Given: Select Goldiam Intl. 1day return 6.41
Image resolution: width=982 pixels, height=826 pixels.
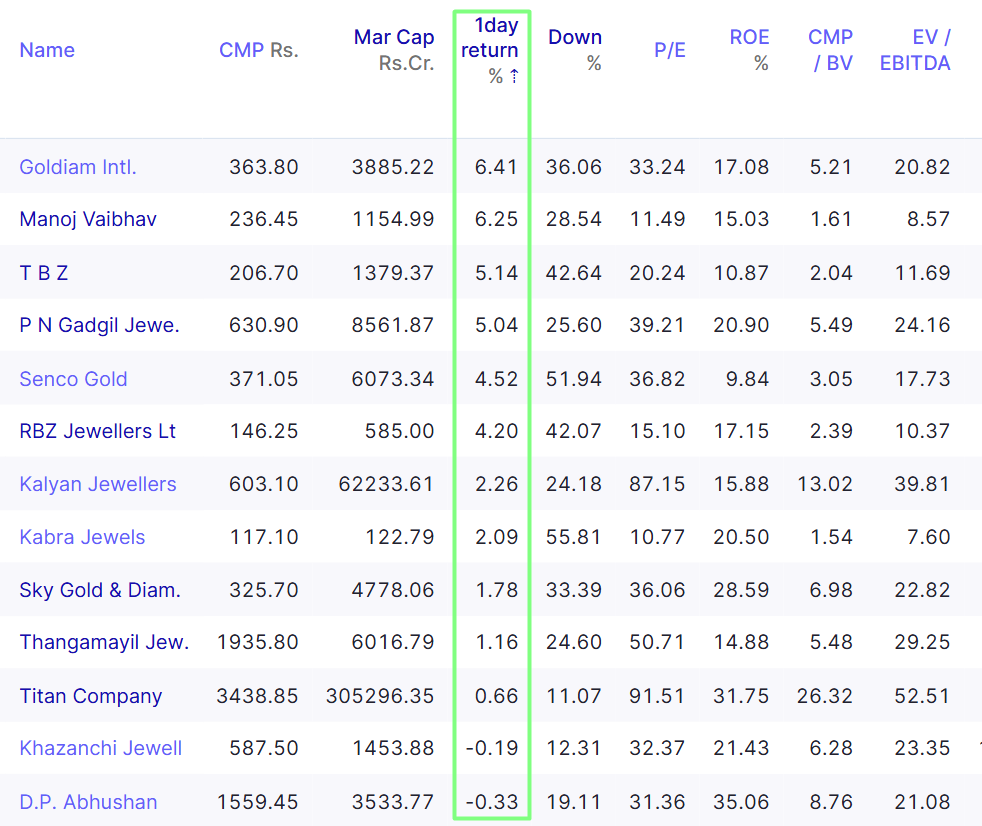Looking at the screenshot, I should [x=497, y=167].
